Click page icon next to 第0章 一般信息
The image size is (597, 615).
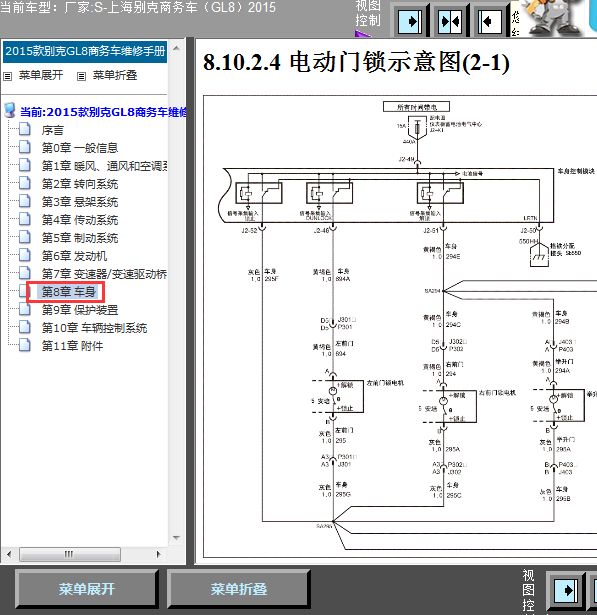pos(25,147)
